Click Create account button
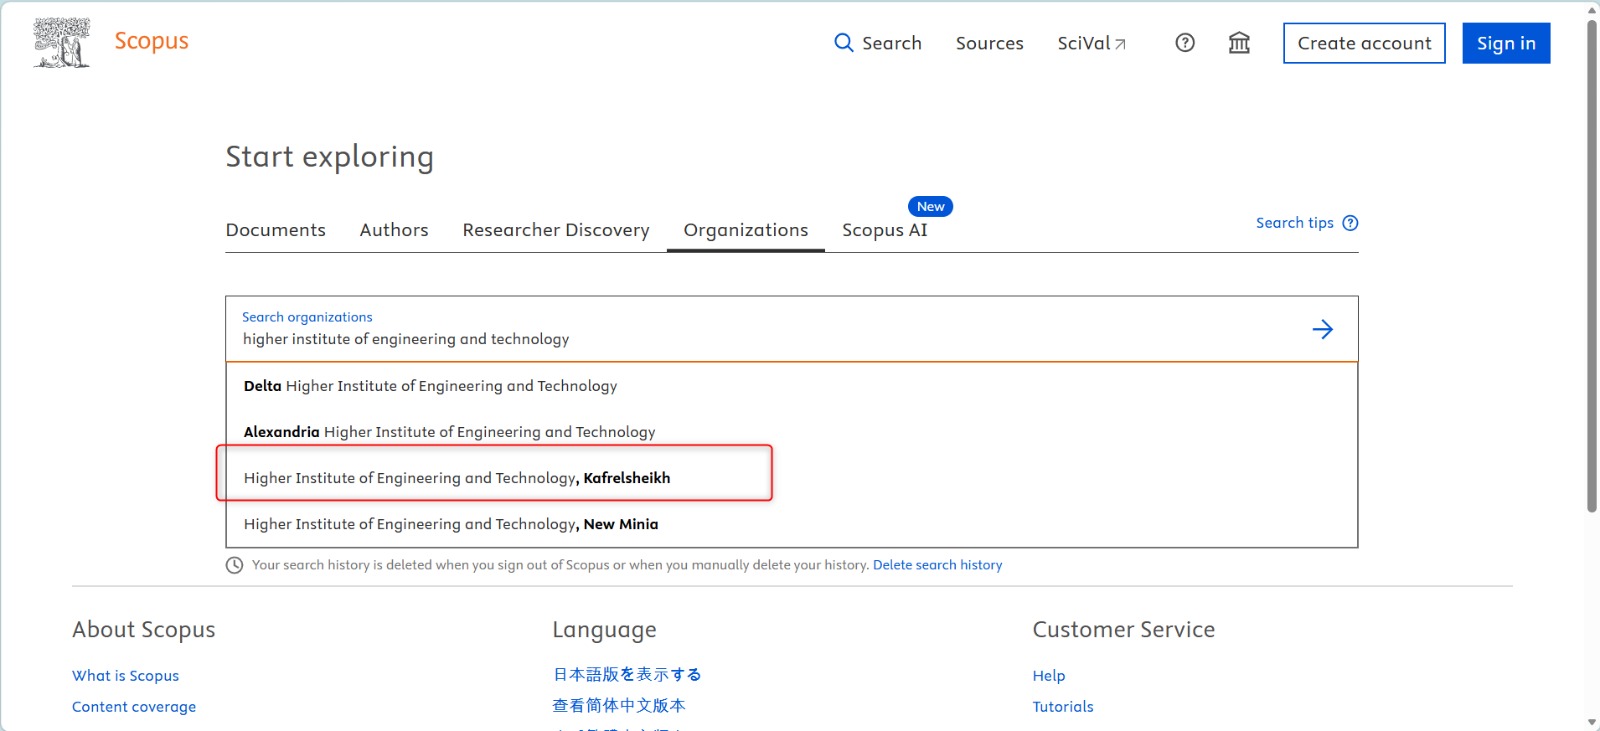Viewport: 1600px width, 731px height. pyautogui.click(x=1364, y=43)
